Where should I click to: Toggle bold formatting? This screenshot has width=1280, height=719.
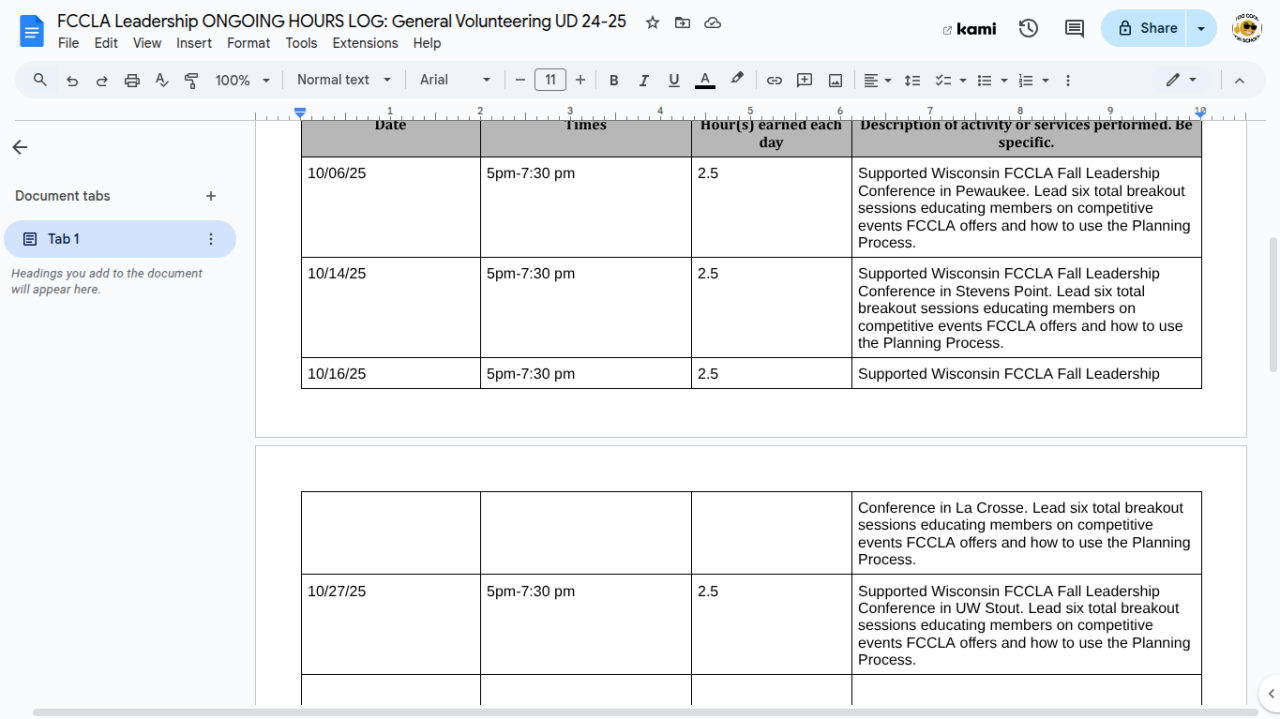point(614,80)
